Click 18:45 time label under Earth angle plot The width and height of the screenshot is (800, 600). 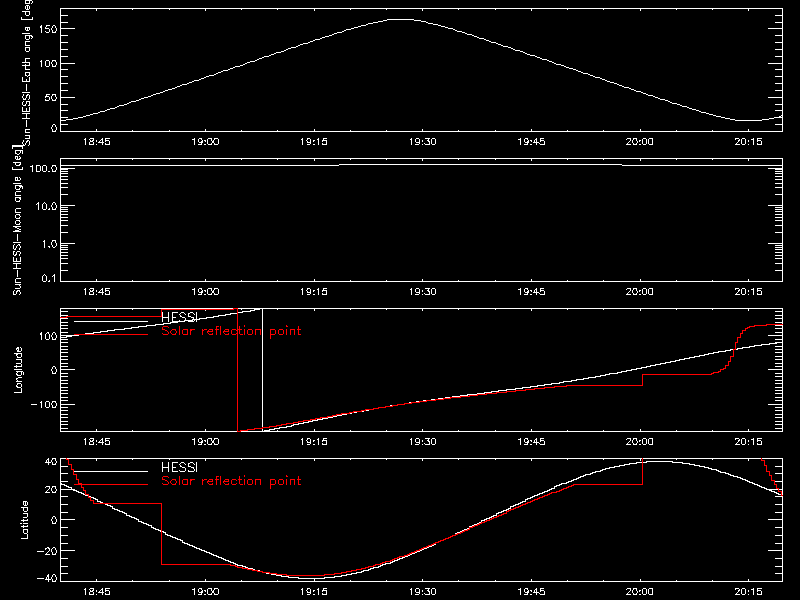pos(96,142)
